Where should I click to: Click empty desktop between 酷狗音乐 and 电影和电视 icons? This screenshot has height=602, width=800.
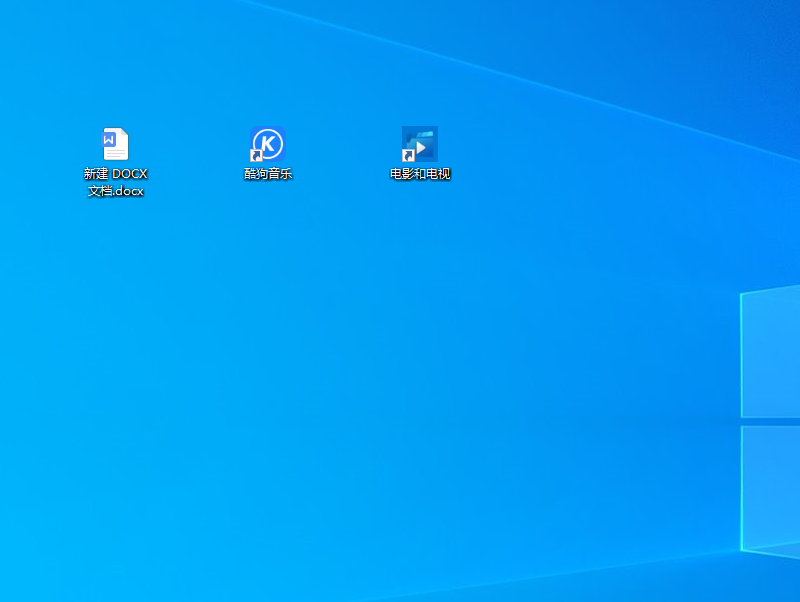point(344,150)
